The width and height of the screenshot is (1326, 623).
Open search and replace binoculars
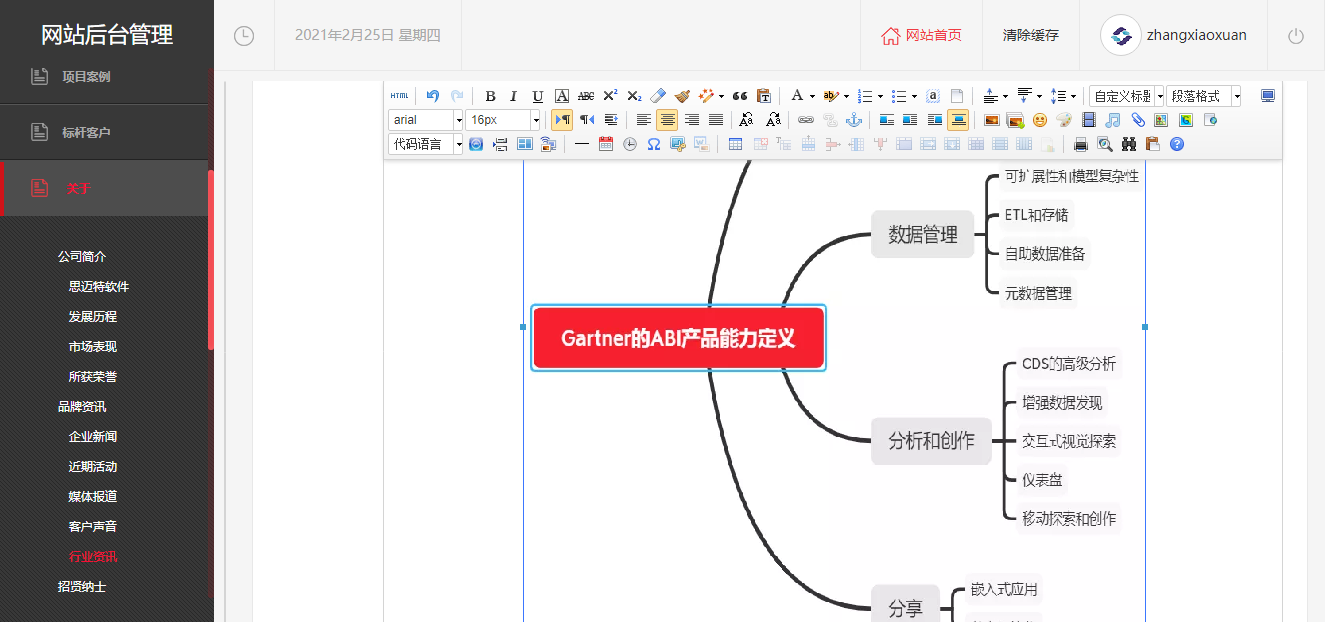[x=1129, y=144]
